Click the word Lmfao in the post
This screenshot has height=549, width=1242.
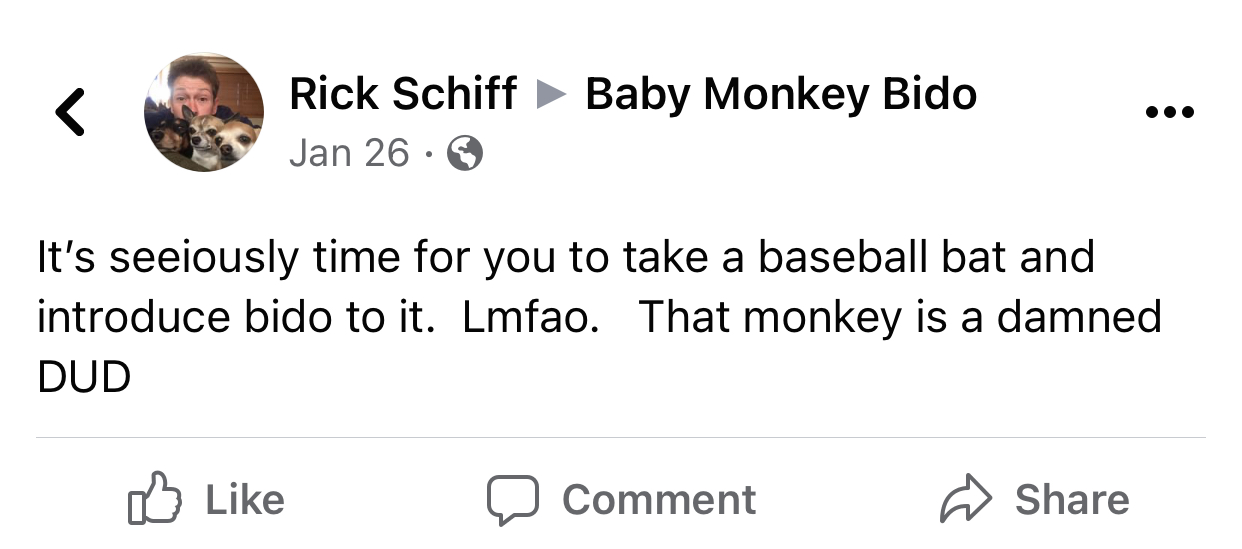(530, 318)
